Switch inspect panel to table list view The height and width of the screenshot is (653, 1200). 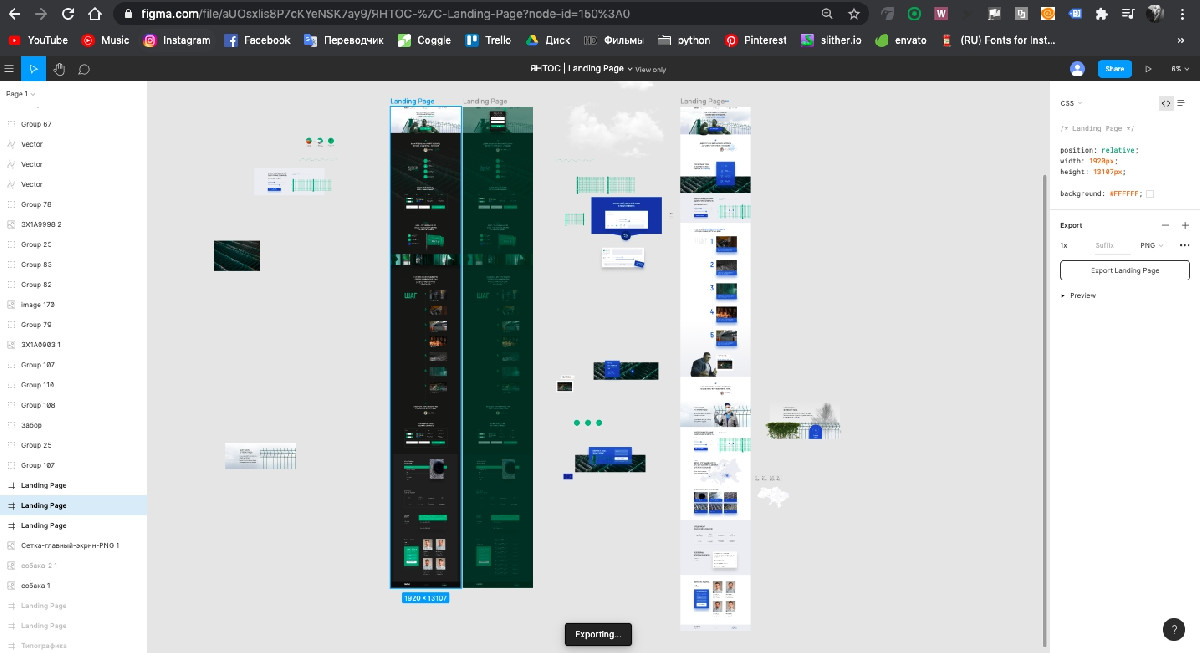1181,103
